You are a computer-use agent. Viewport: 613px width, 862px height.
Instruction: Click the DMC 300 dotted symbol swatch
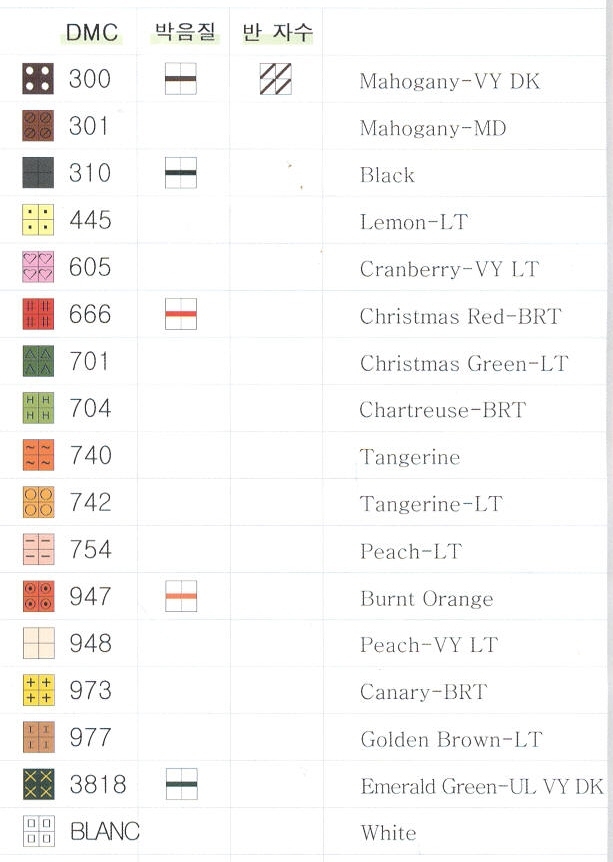coord(38,79)
